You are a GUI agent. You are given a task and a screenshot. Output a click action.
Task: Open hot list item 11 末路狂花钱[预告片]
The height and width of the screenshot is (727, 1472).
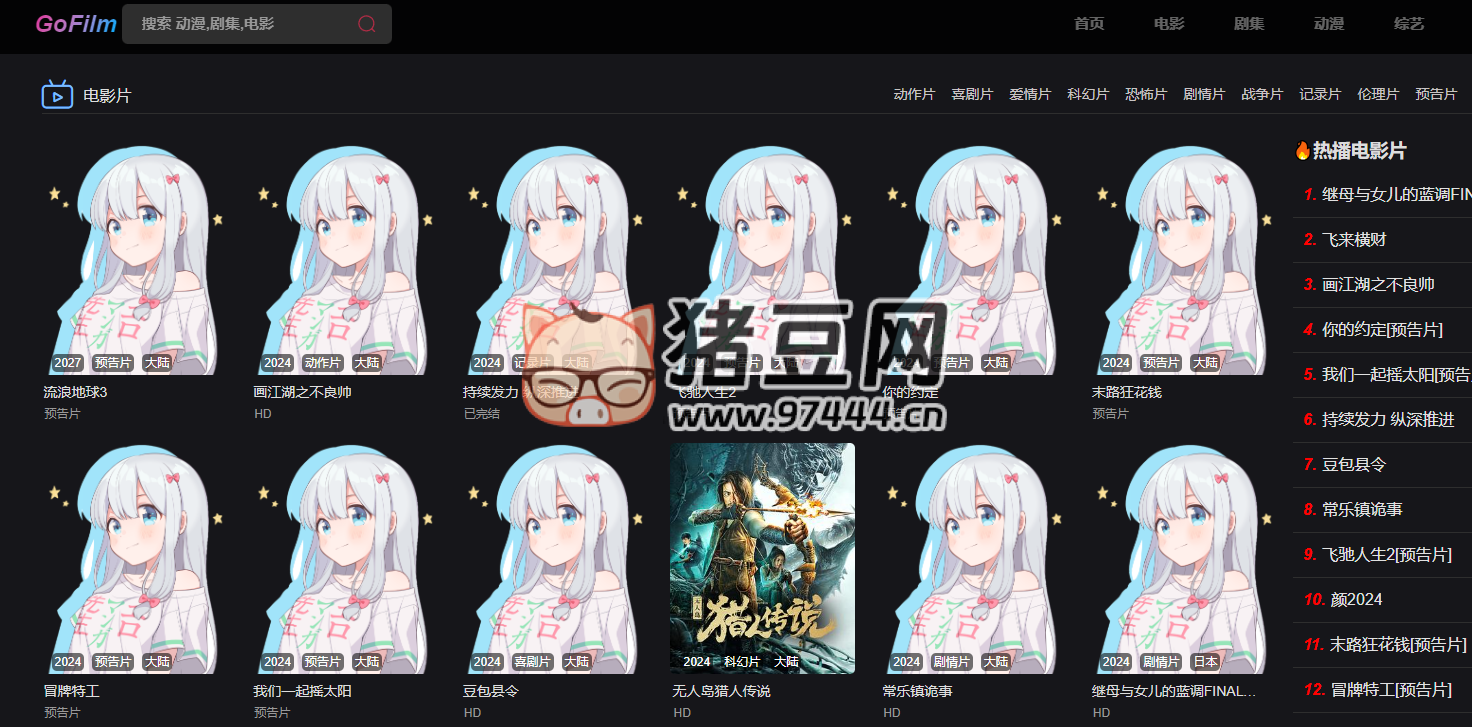tap(1382, 645)
